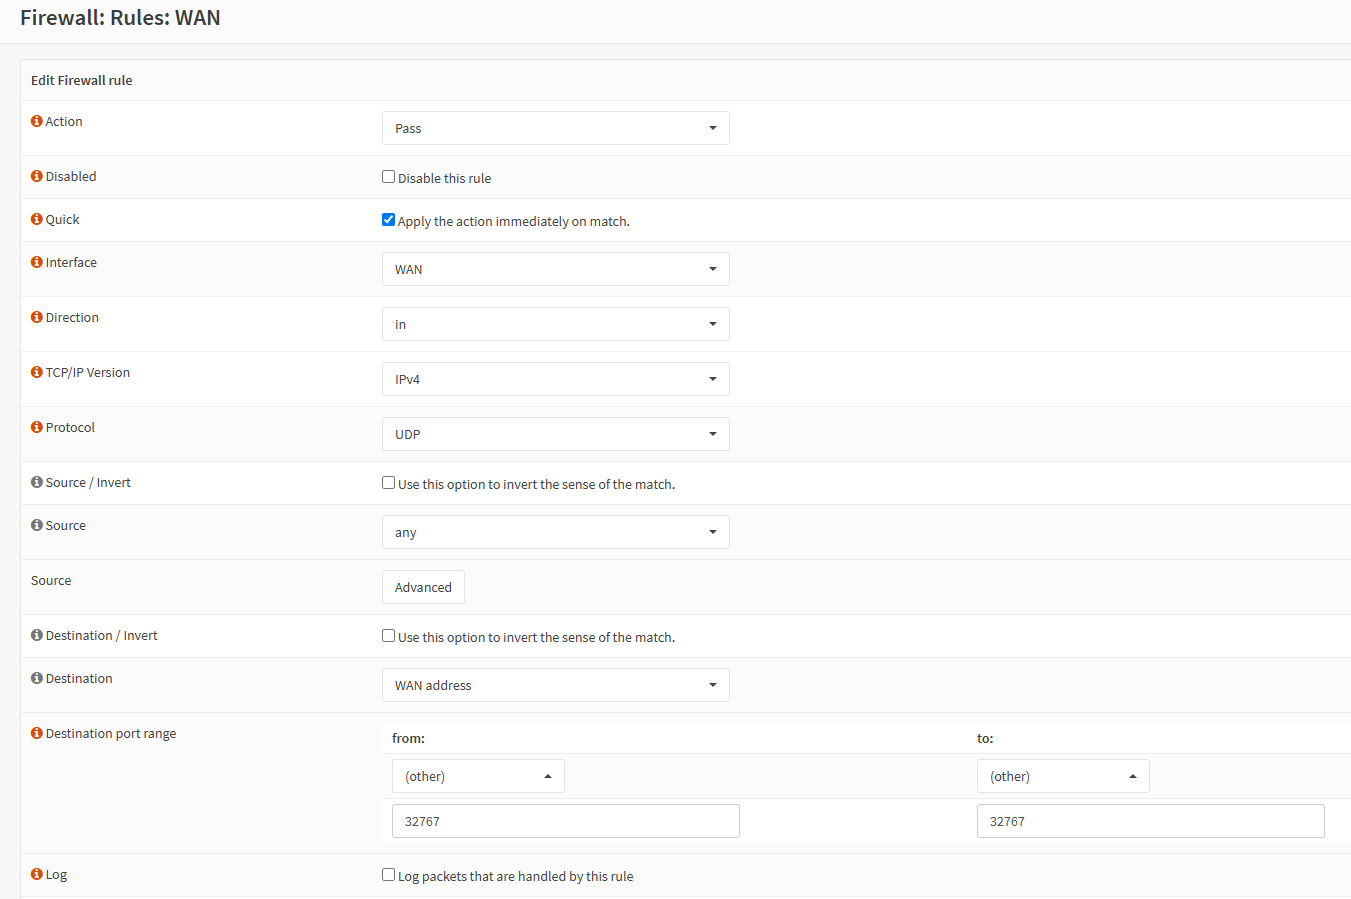Uncheck Apply the action immediately on match

click(x=388, y=219)
